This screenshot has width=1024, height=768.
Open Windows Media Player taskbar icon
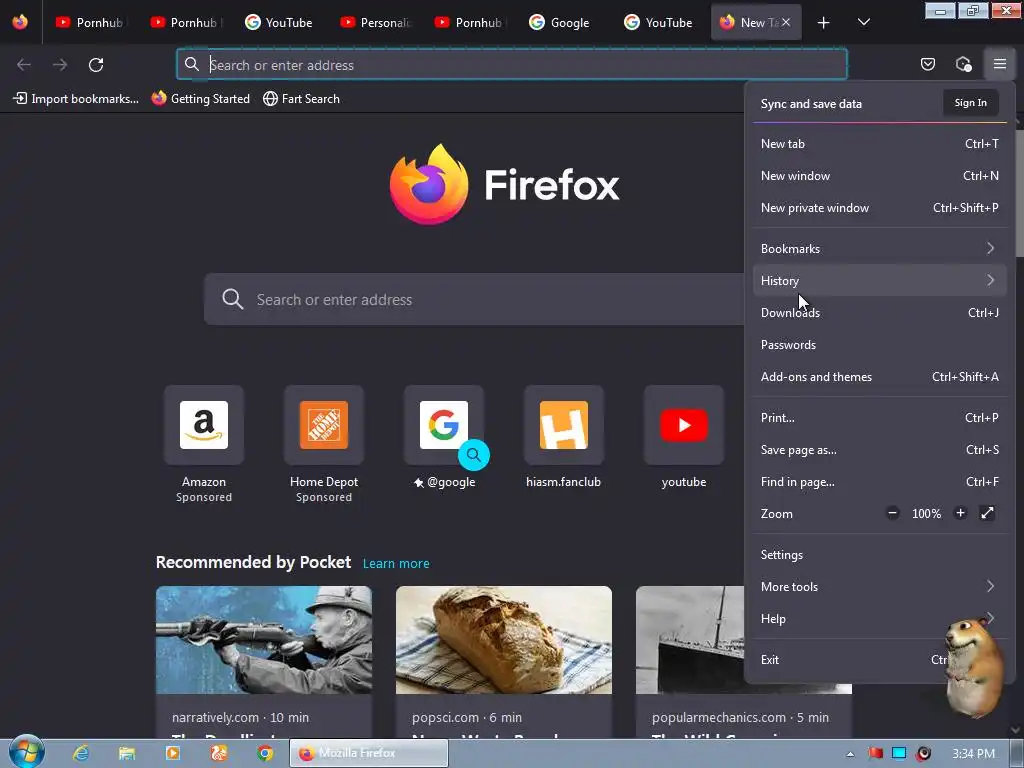173,753
